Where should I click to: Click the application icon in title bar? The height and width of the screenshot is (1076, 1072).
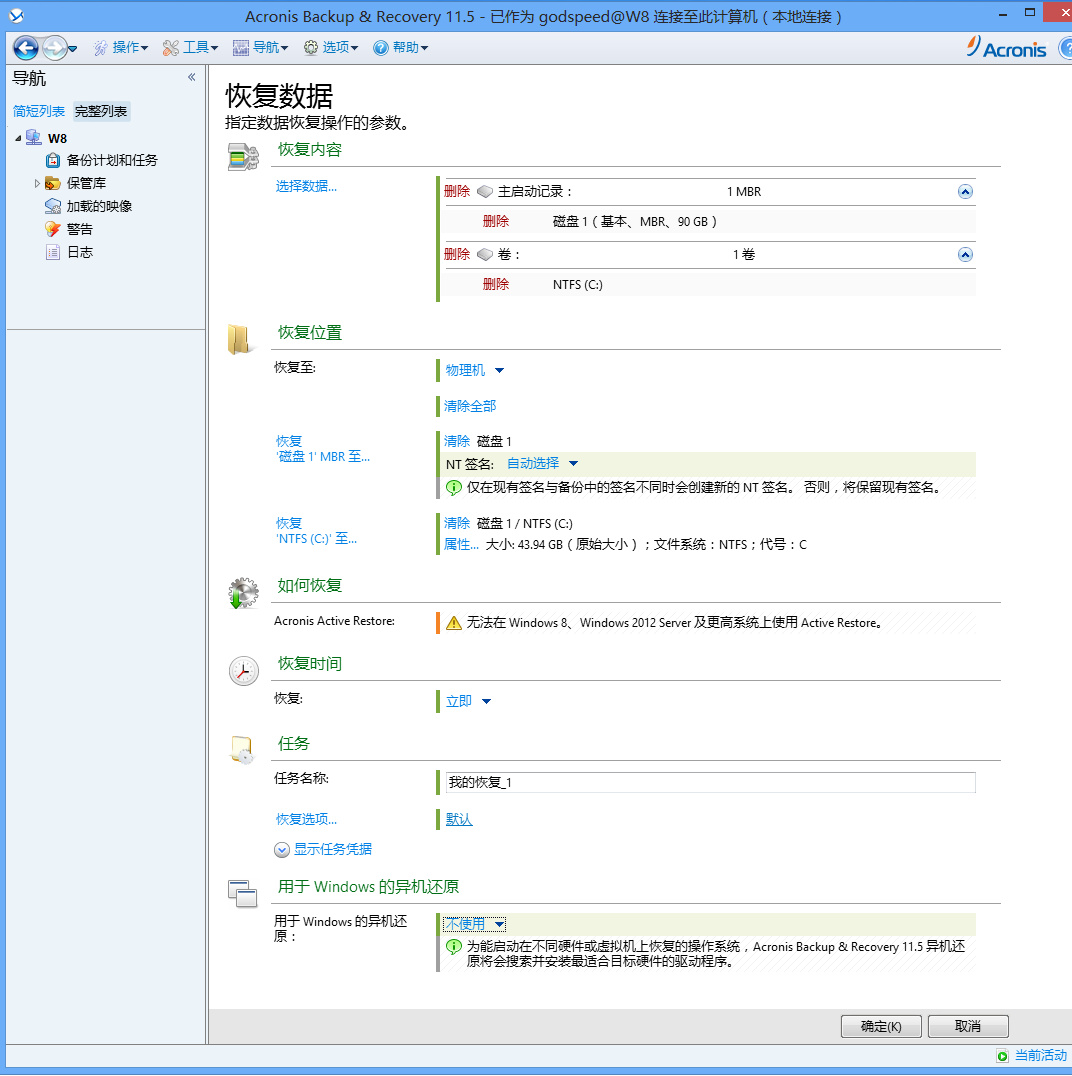point(16,15)
